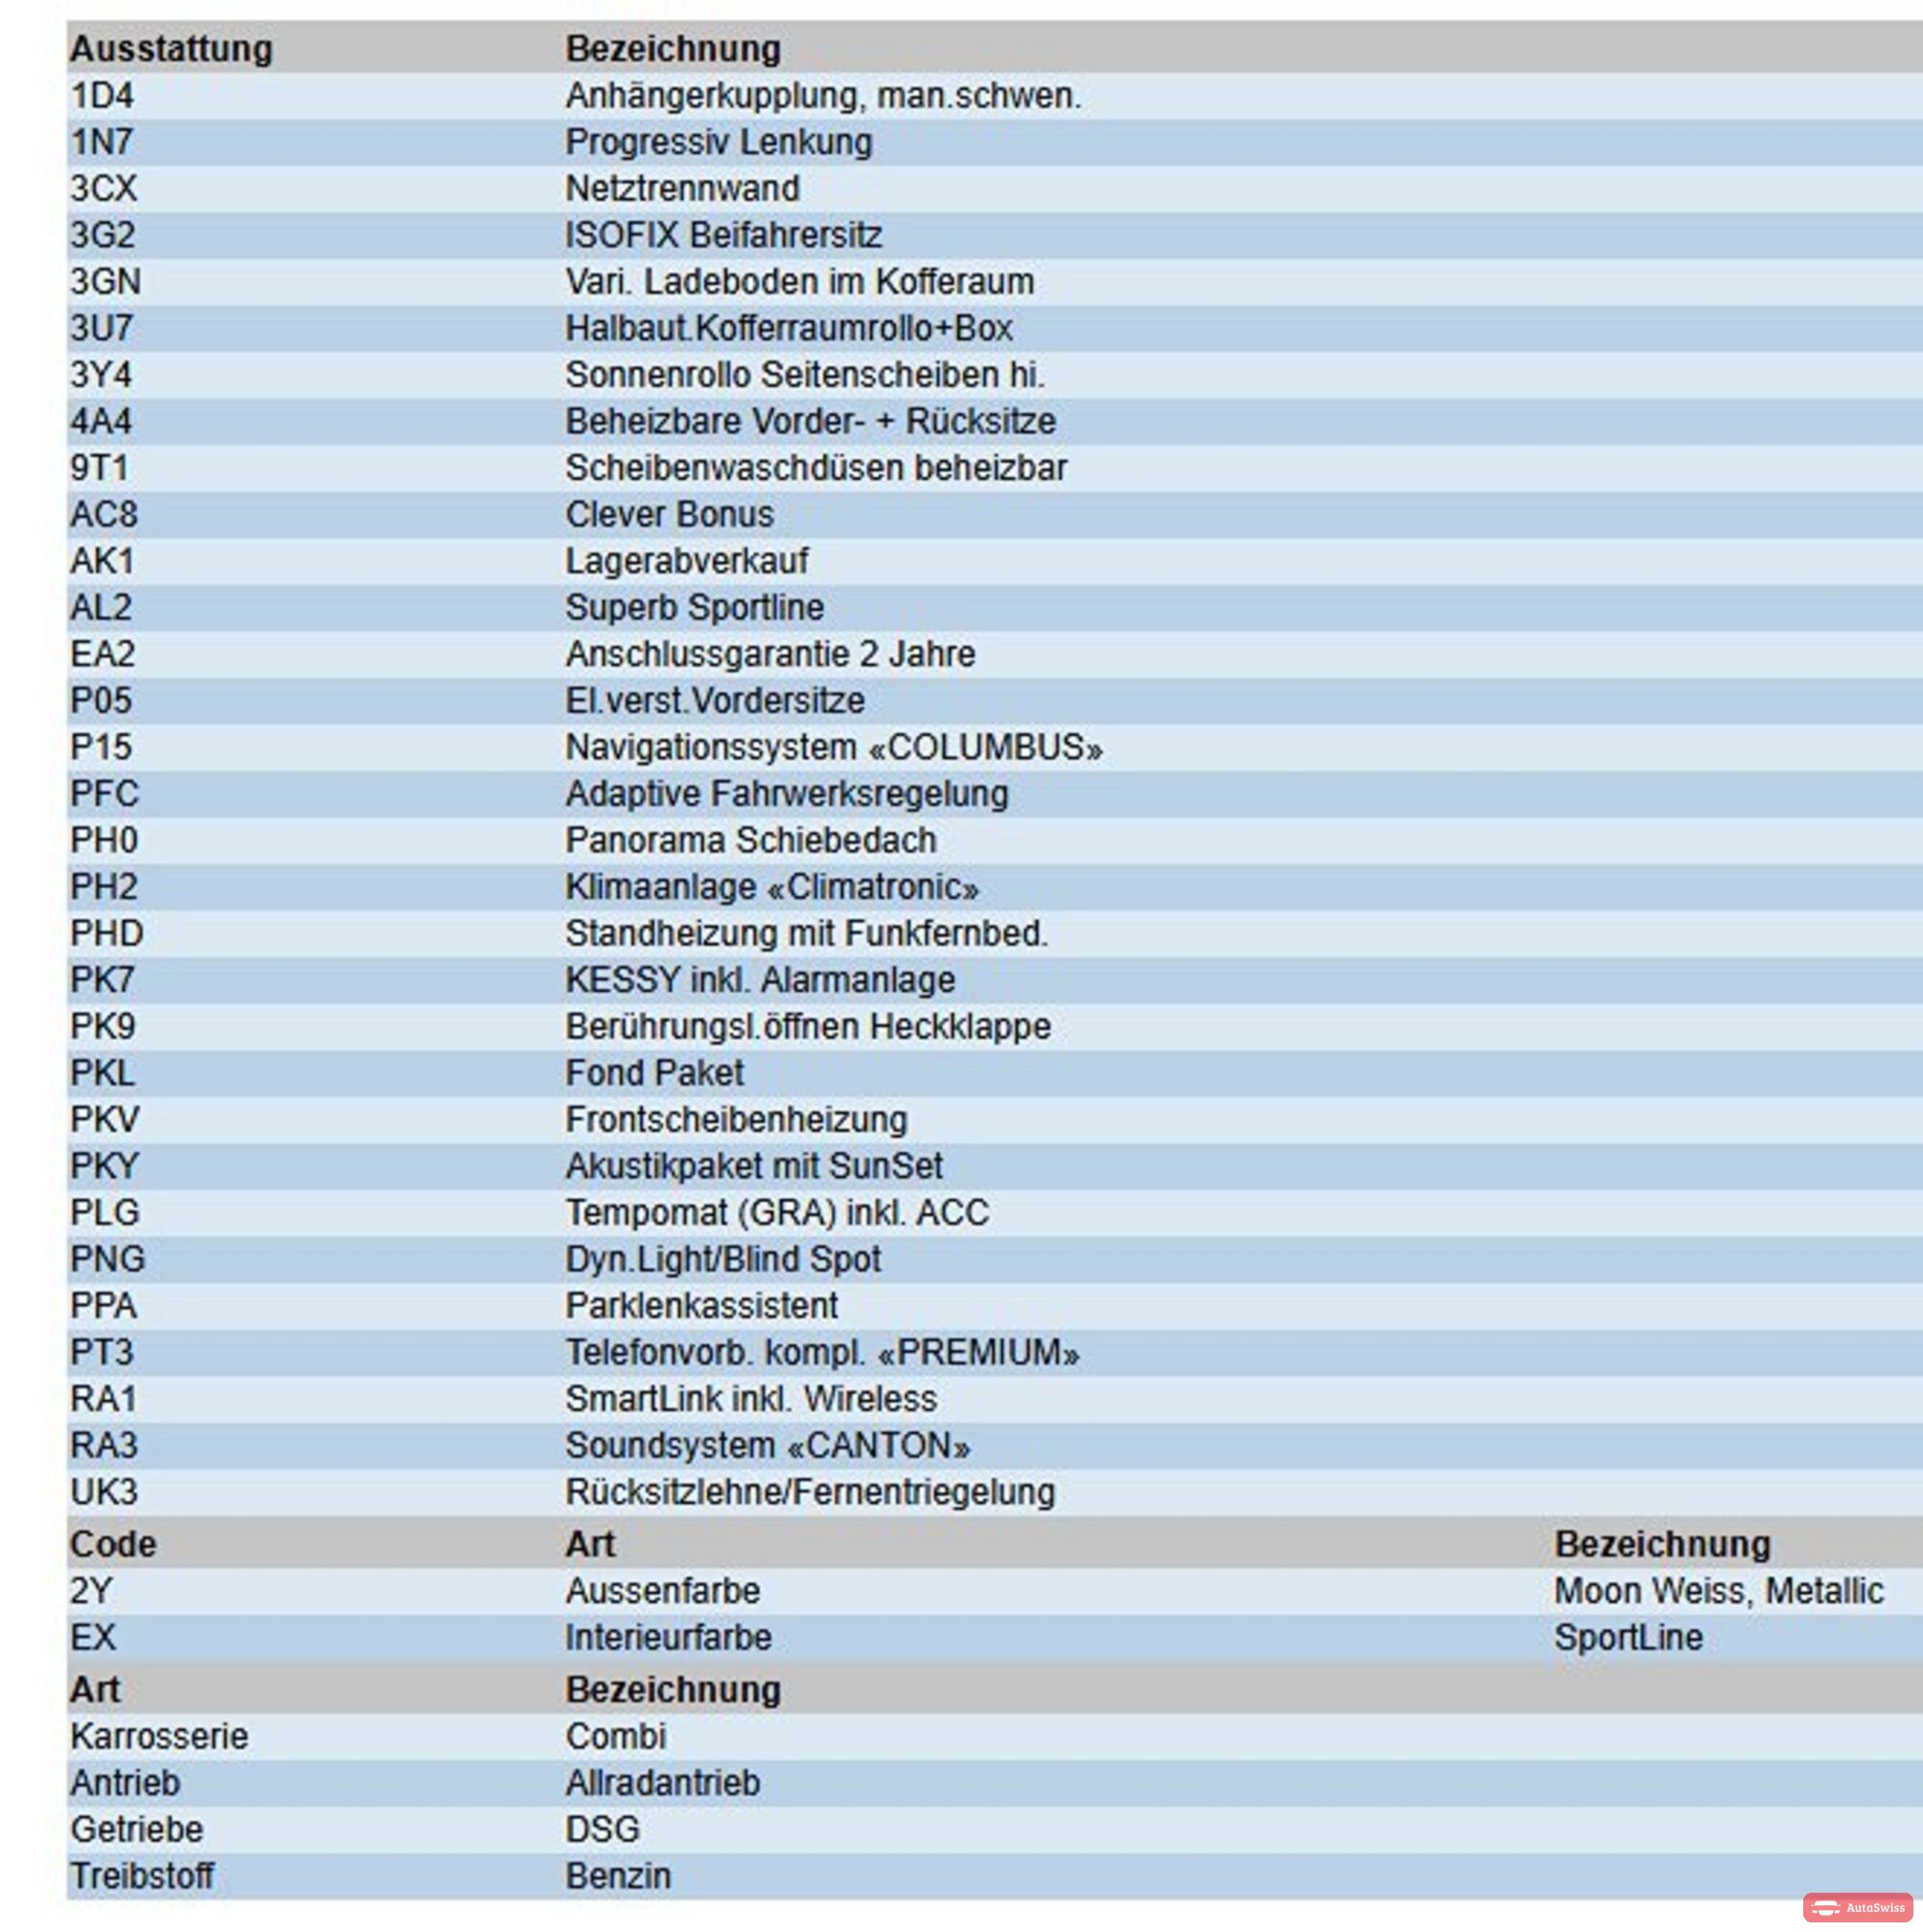Click equipment code "AK1"
The width and height of the screenshot is (1923, 1932).
[102, 561]
